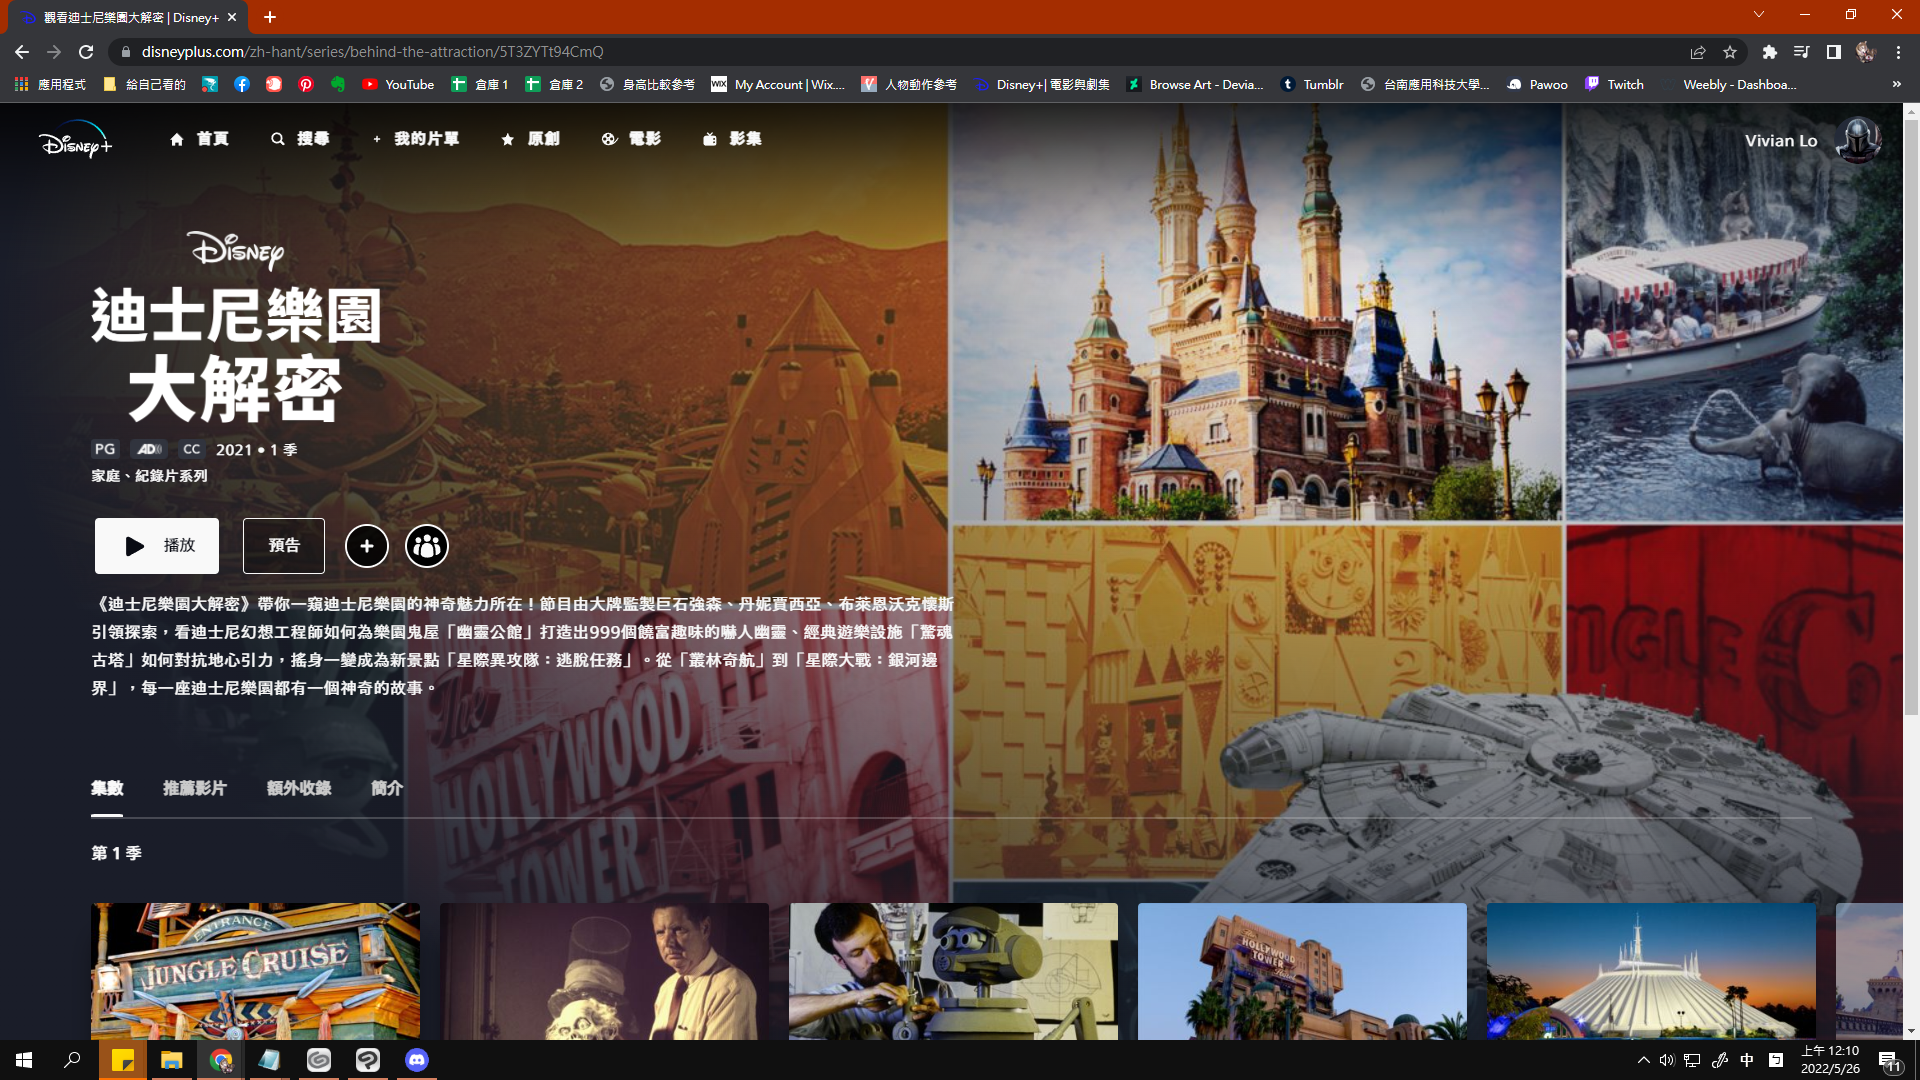
Task: Reload the Disney+ page
Action: (x=86, y=52)
